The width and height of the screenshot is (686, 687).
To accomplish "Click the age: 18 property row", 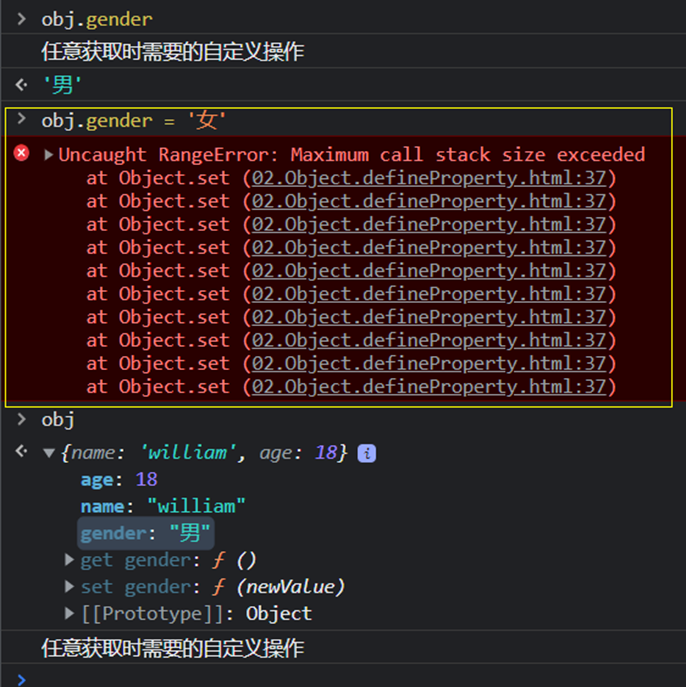I will tap(119, 480).
